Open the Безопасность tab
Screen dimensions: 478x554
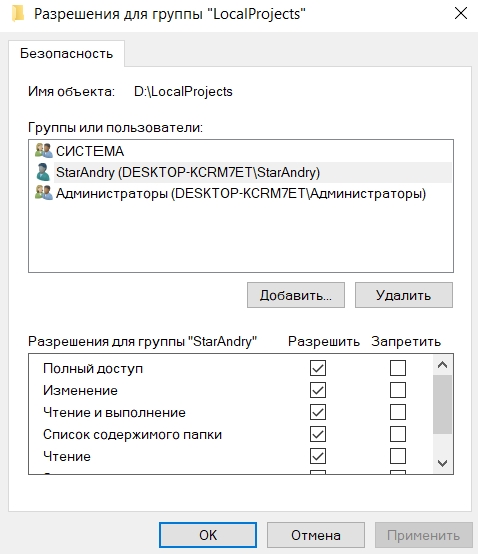point(66,53)
